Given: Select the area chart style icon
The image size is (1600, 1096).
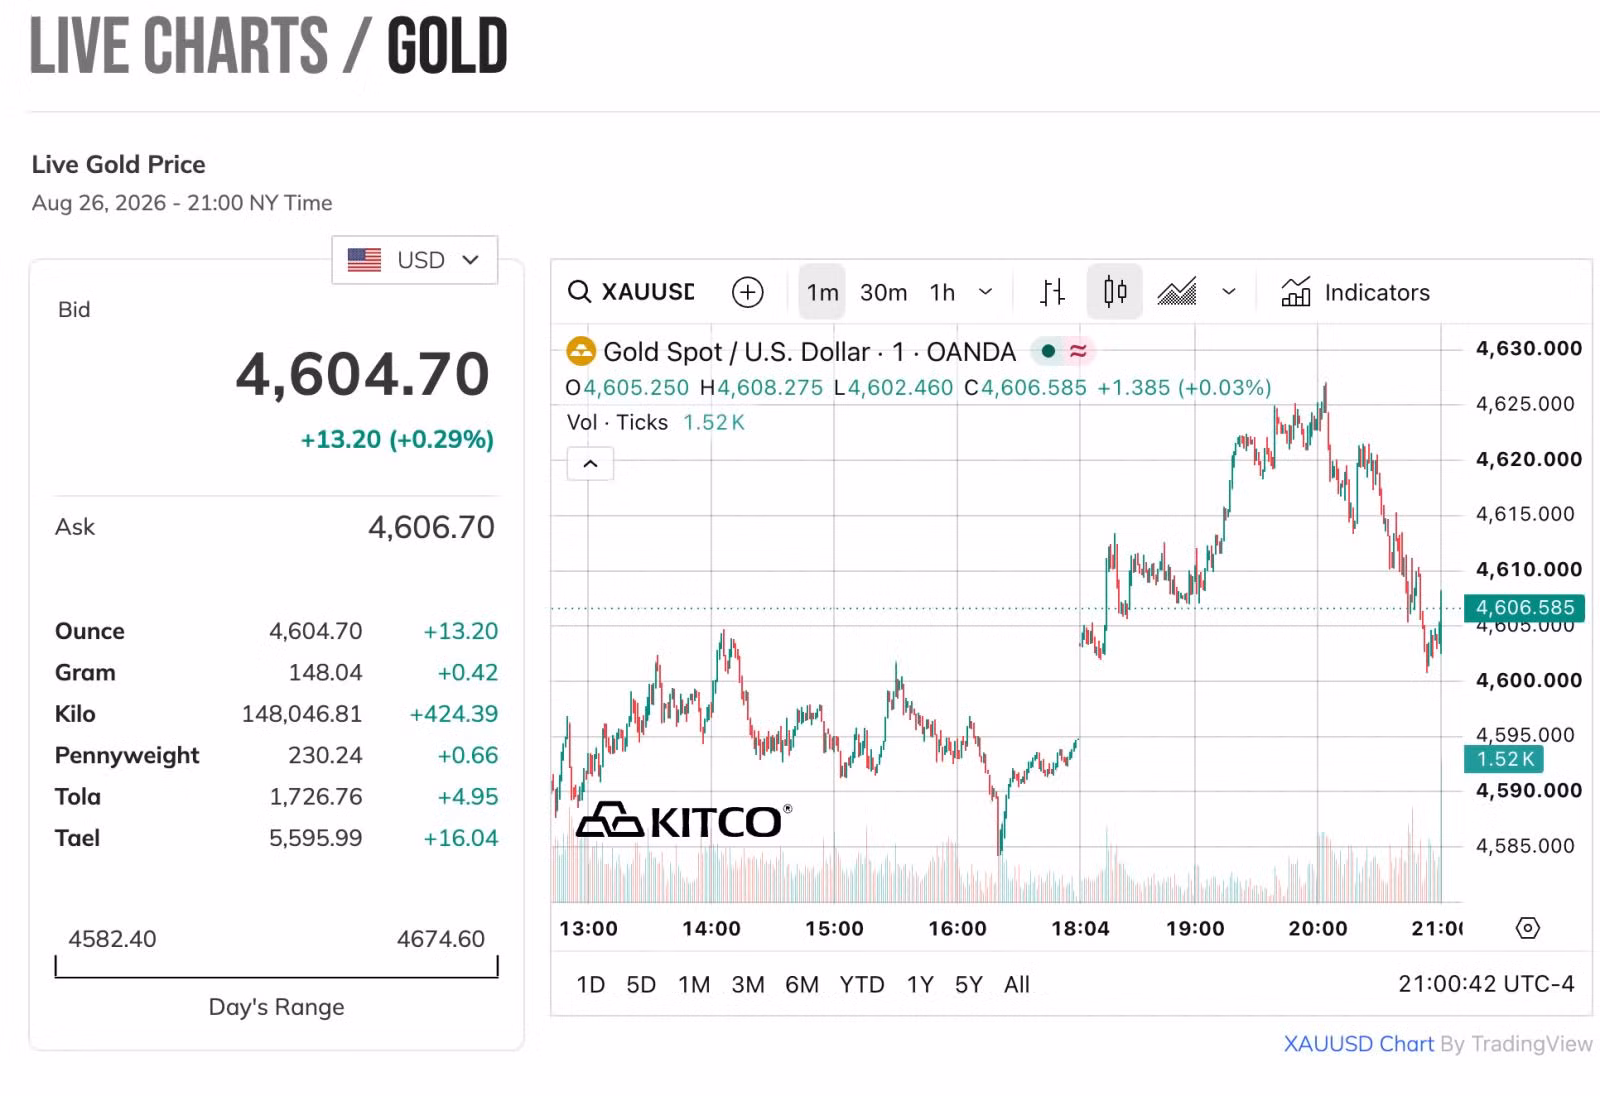Looking at the screenshot, I should point(1177,292).
